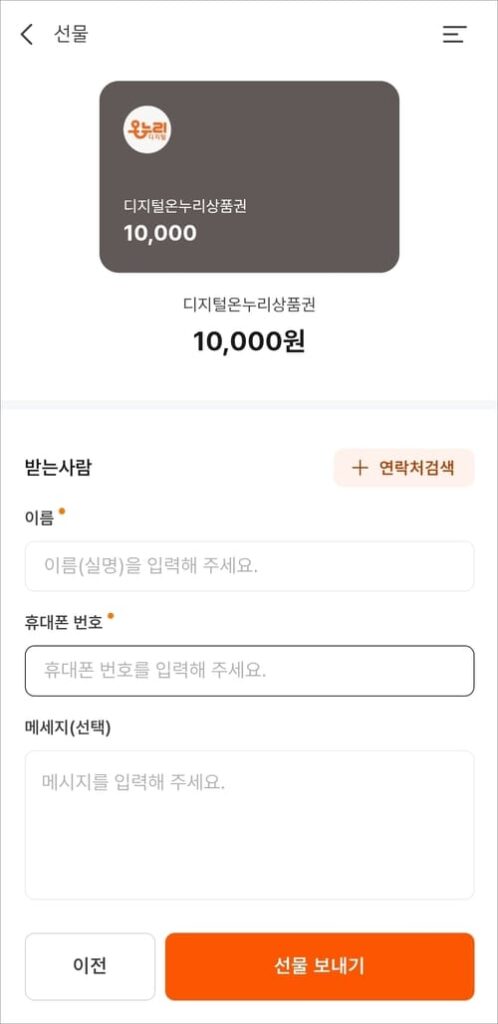Open the hamburger menu icon
This screenshot has height=1024, width=498.
455,35
